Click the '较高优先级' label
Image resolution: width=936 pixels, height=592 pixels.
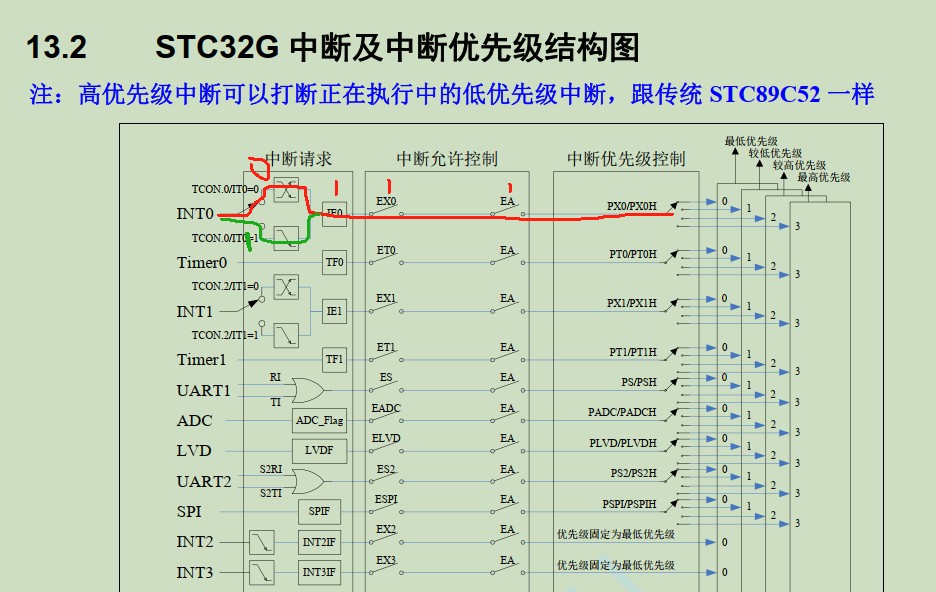click(x=799, y=165)
